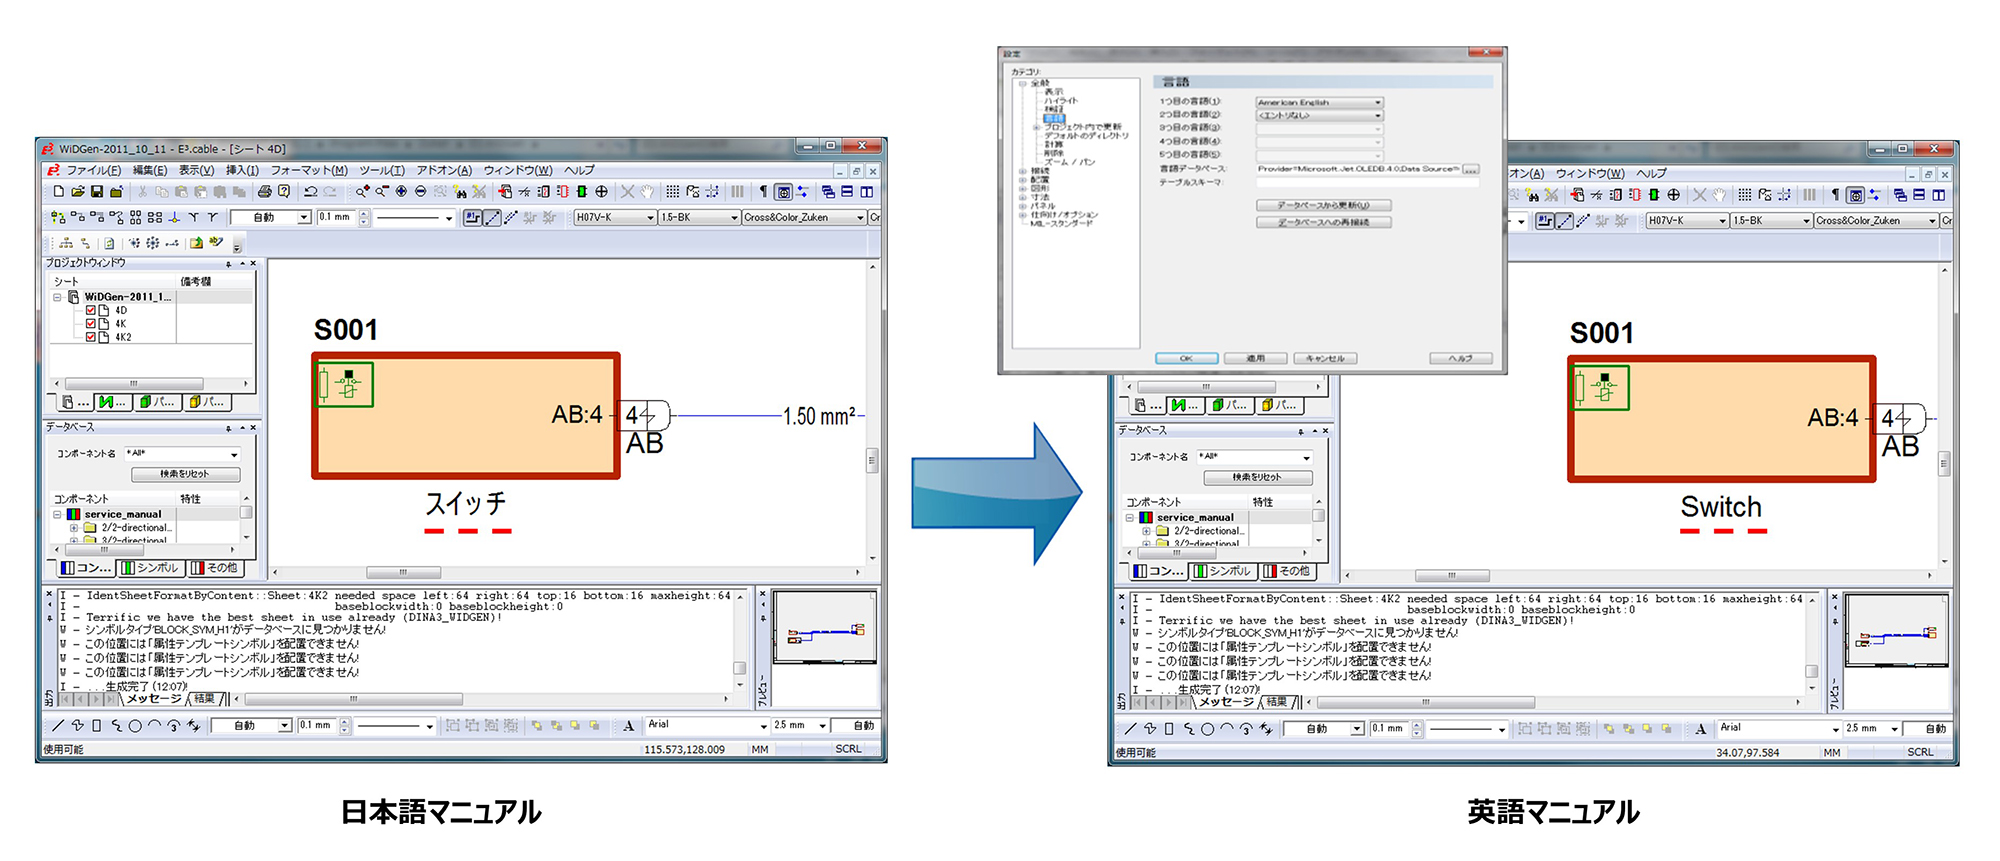Click the Save floppy icon in left window
This screenshot has height=861, width=2000.
click(x=97, y=192)
